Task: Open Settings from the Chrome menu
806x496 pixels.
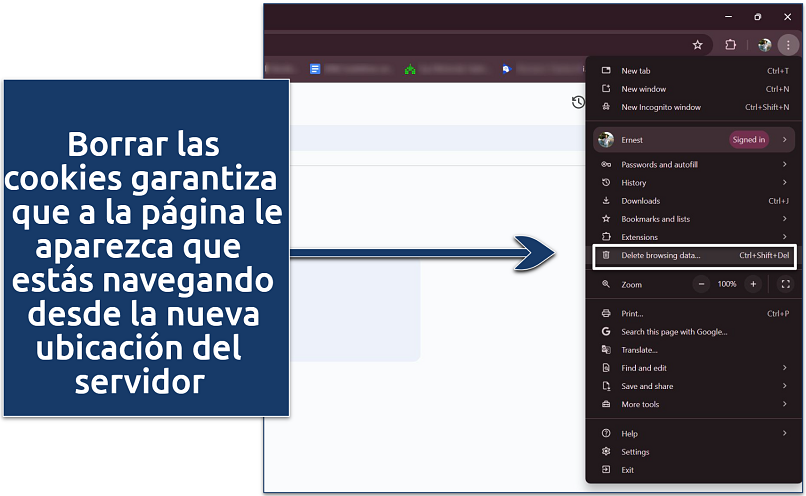Action: pos(635,452)
